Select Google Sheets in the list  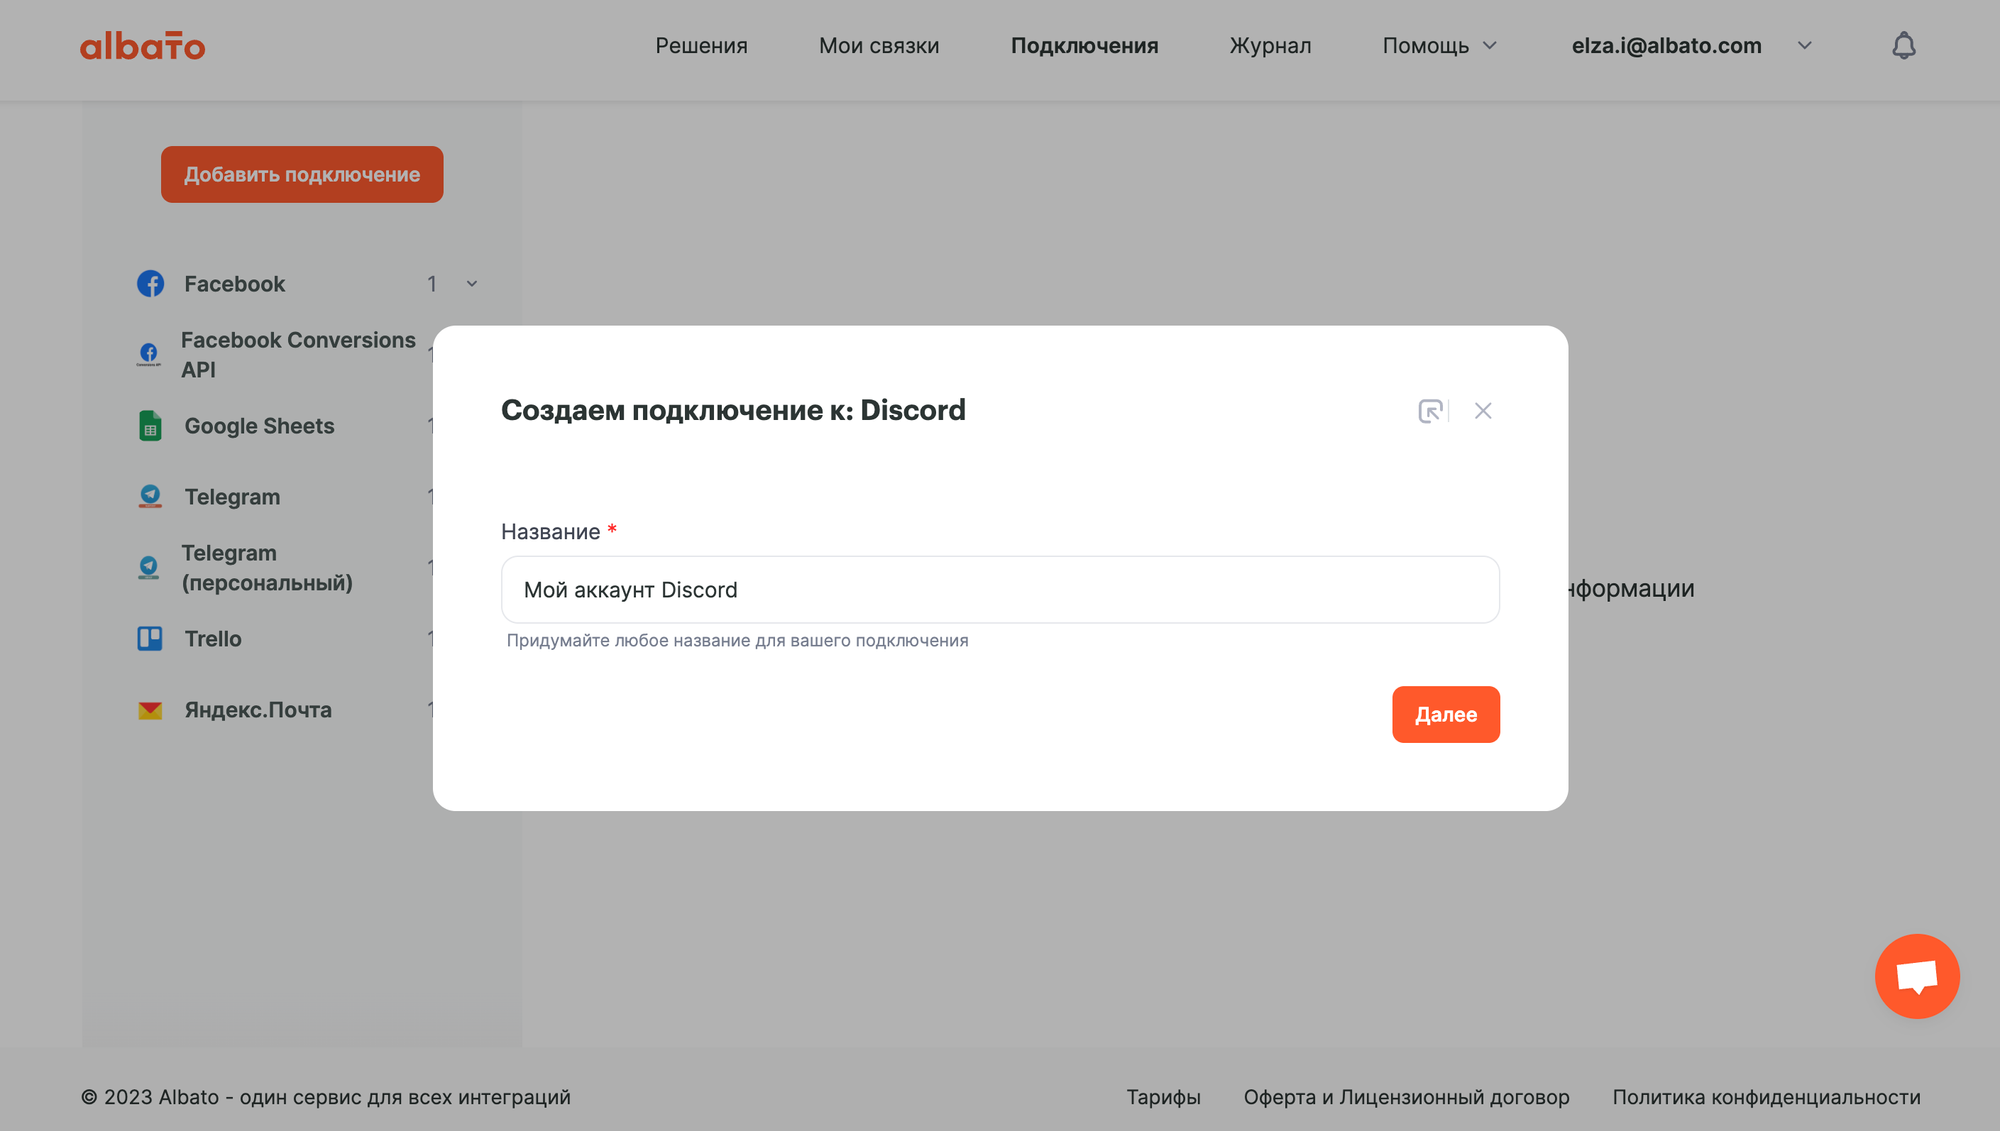(260, 426)
